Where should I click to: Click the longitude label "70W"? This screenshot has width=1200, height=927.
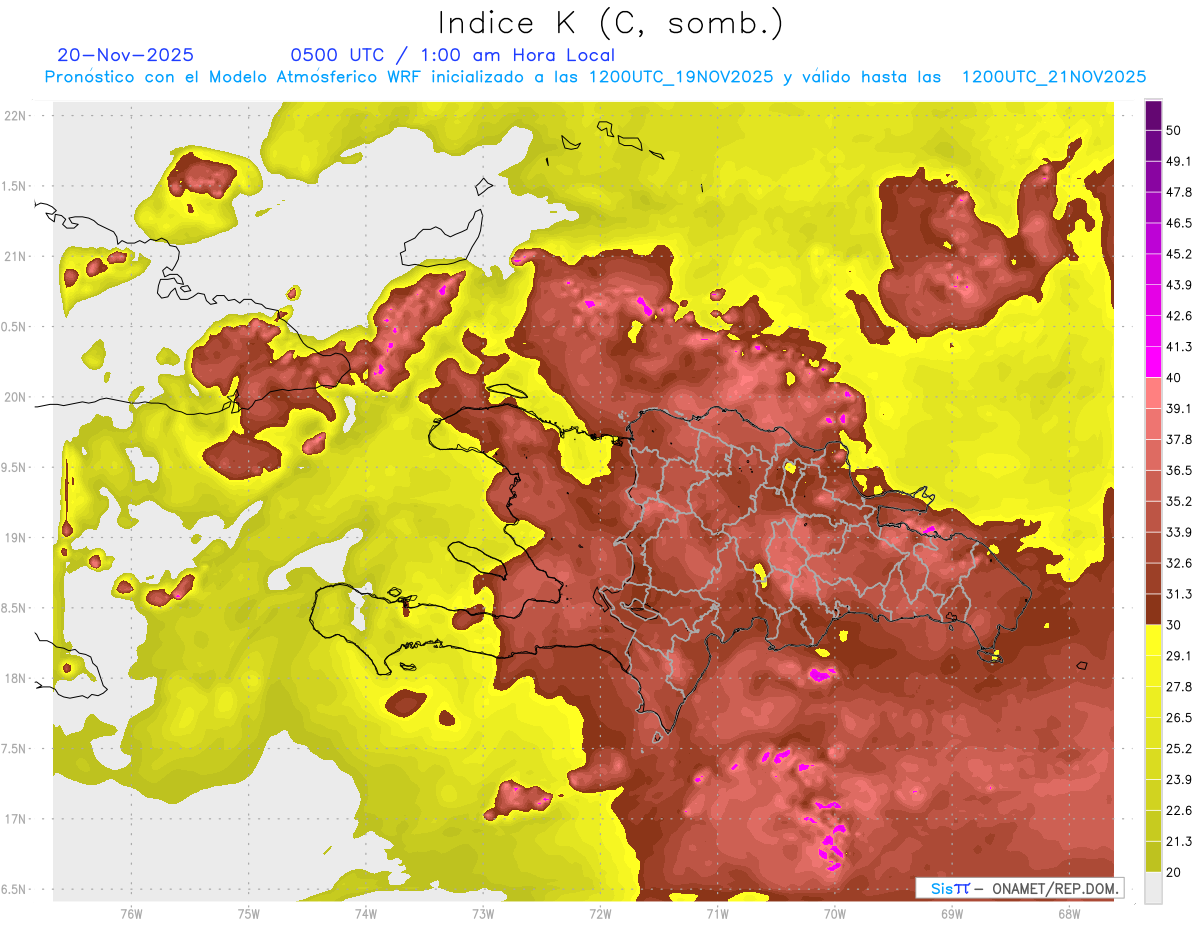(x=835, y=914)
